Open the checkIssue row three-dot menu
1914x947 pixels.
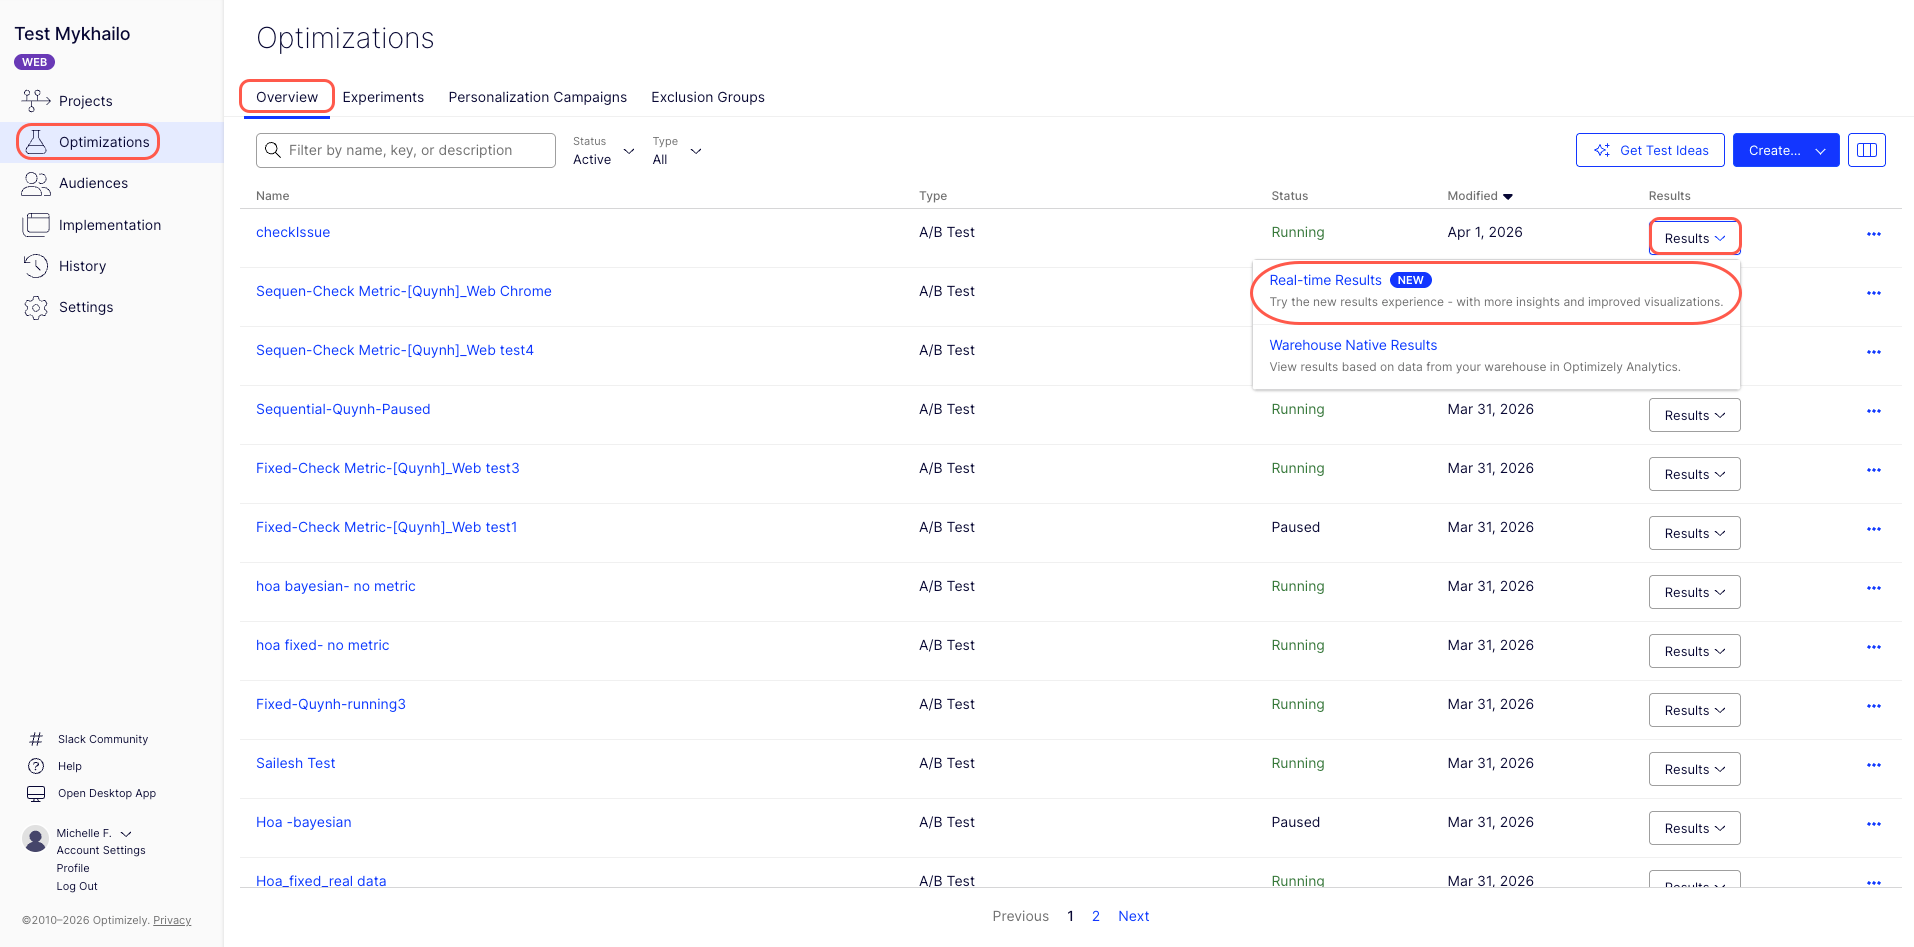tap(1873, 234)
